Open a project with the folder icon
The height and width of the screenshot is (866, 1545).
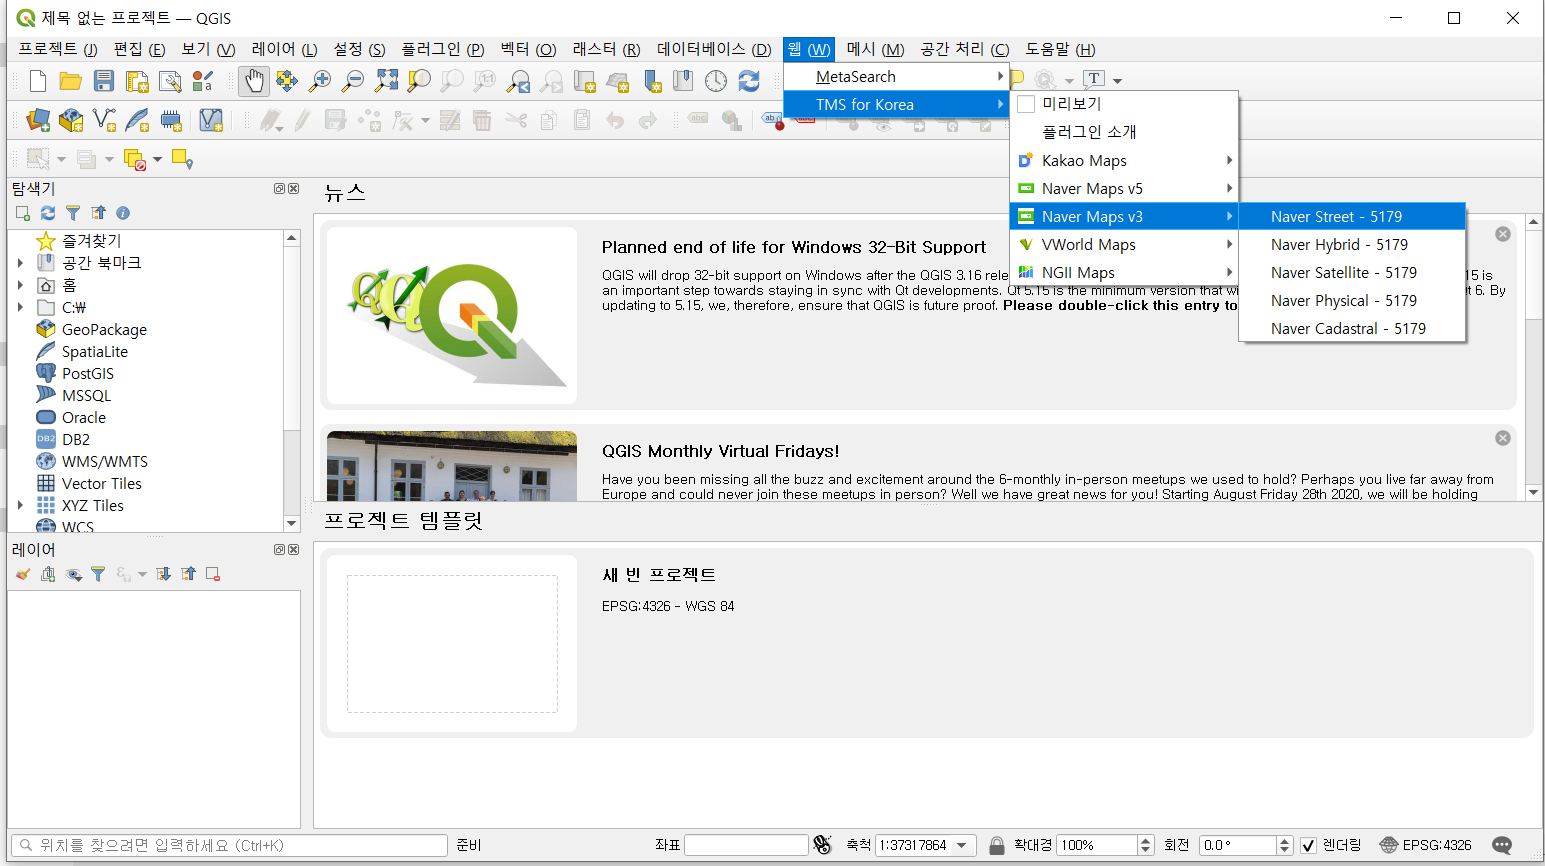70,81
